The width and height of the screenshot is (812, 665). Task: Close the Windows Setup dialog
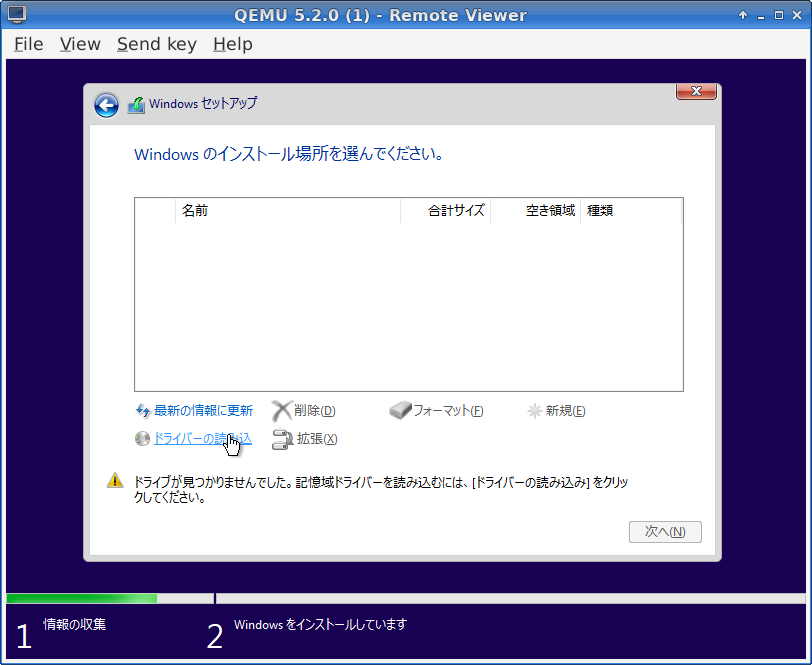pyautogui.click(x=696, y=91)
